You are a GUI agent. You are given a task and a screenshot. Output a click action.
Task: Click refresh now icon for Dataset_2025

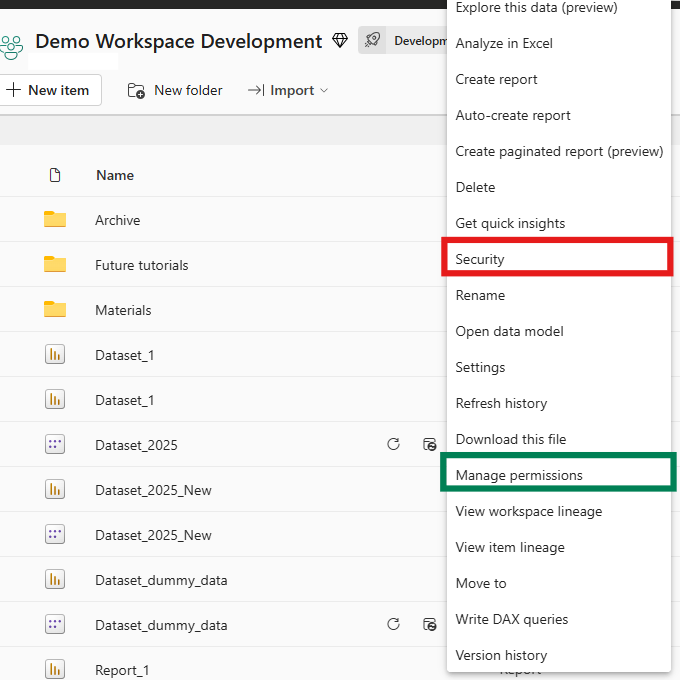click(x=393, y=445)
